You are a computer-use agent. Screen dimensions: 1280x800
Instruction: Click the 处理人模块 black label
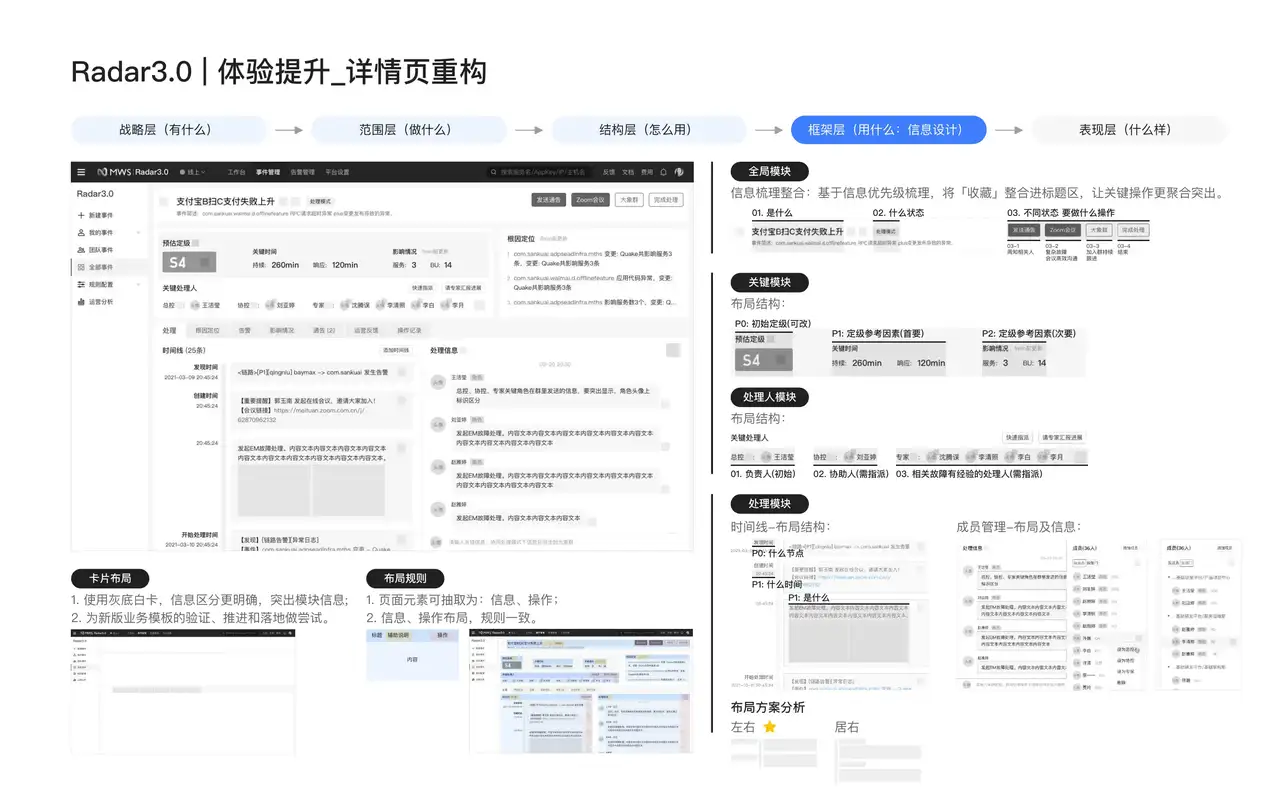pos(769,396)
